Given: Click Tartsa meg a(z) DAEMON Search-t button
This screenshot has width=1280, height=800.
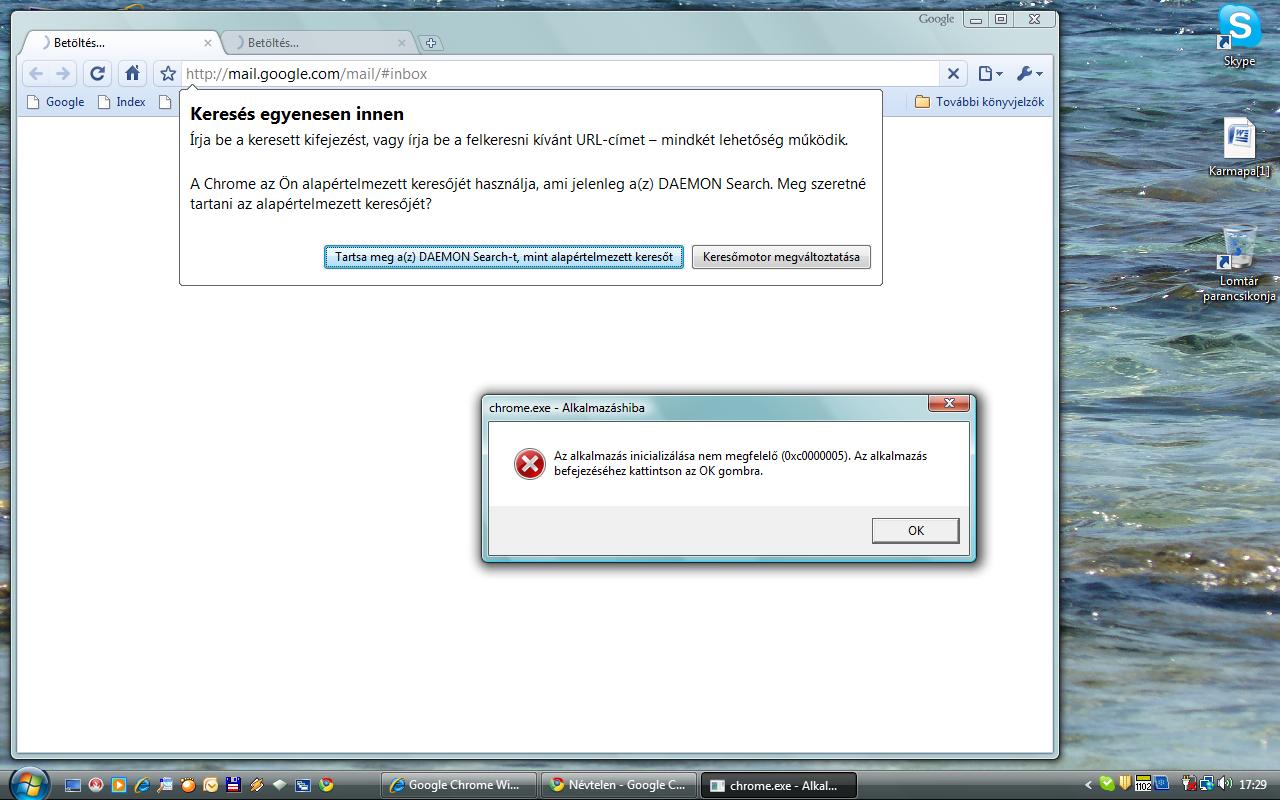Looking at the screenshot, I should [x=504, y=257].
